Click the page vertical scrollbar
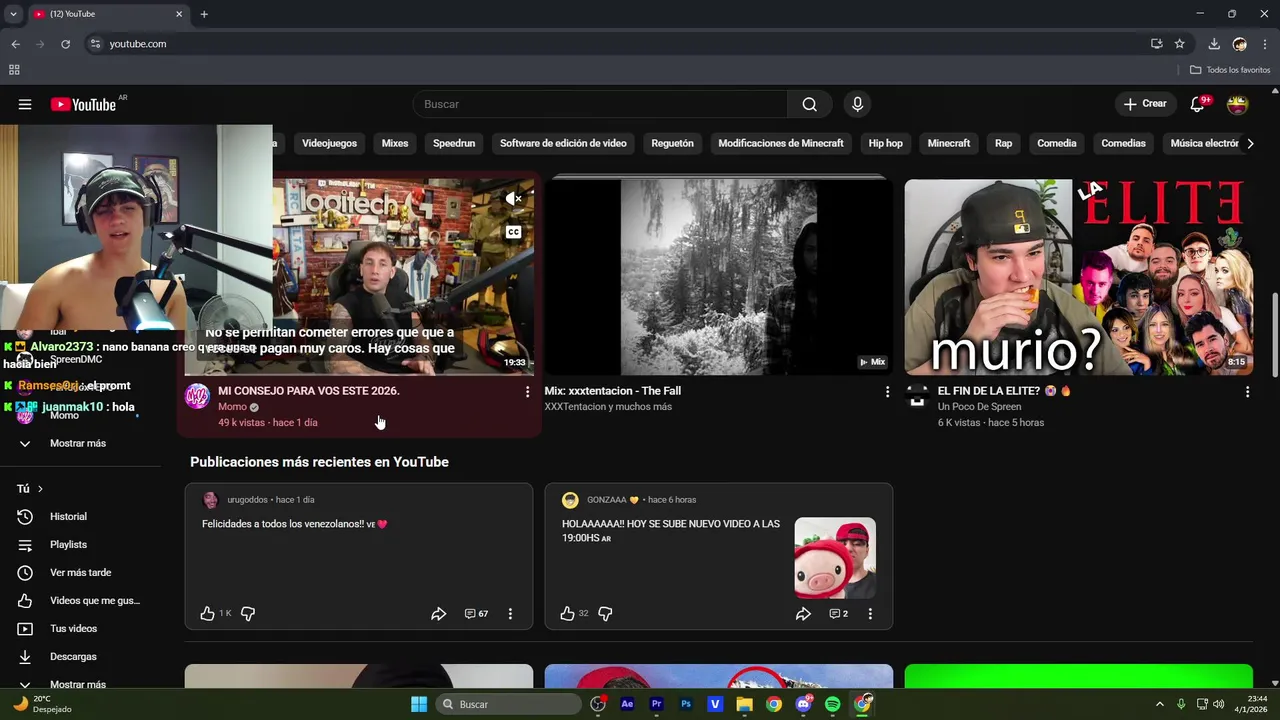1280x720 pixels. (1274, 335)
